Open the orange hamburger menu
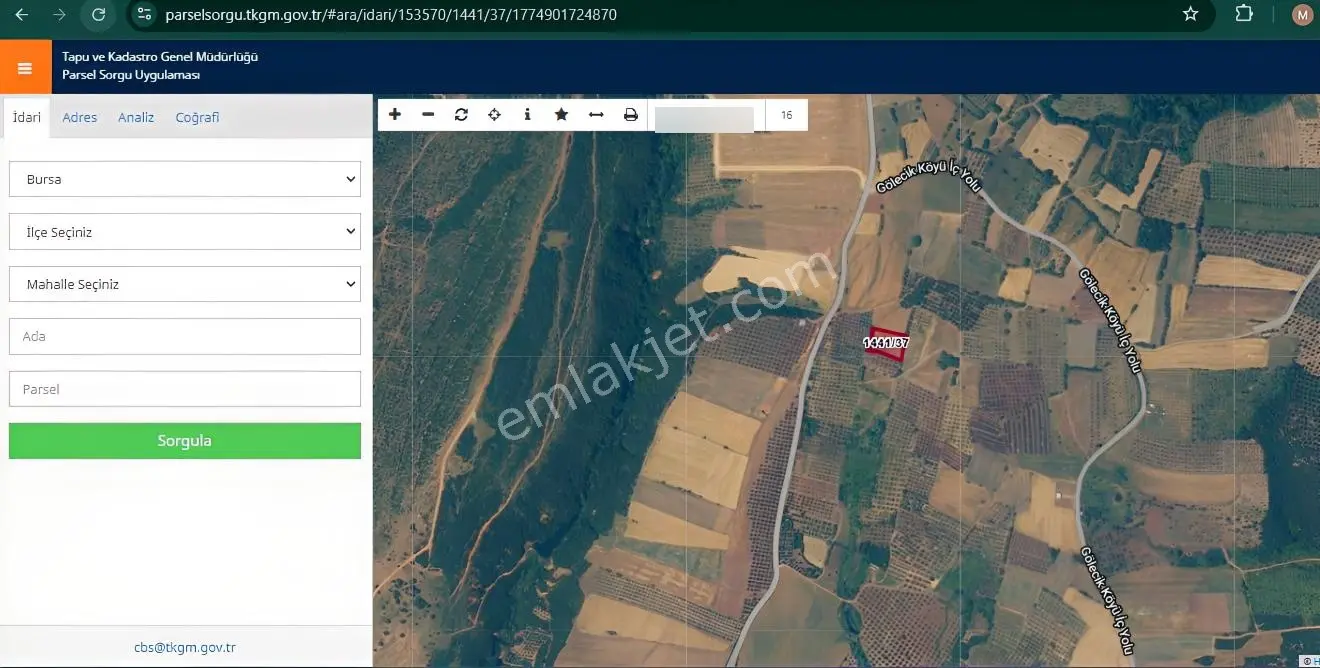Viewport: 1320px width, 668px height. click(25, 68)
